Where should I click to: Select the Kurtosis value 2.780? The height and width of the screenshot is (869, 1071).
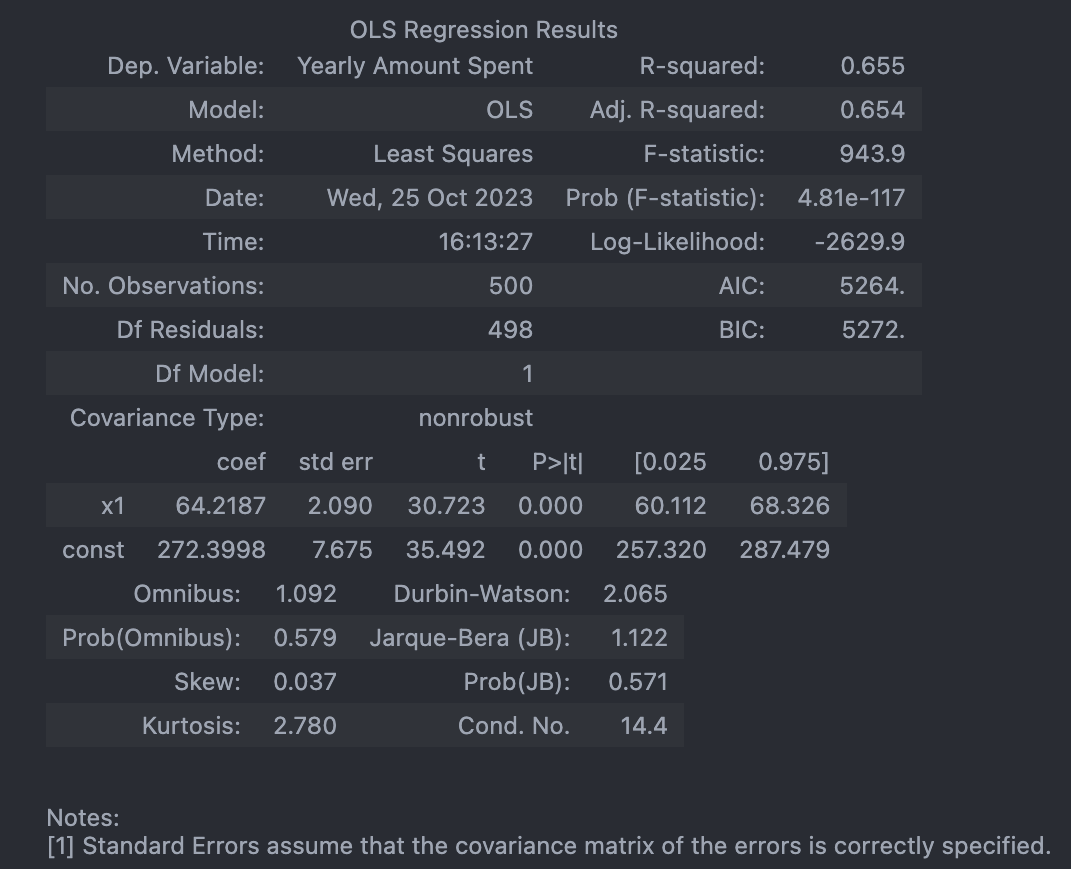pos(305,726)
